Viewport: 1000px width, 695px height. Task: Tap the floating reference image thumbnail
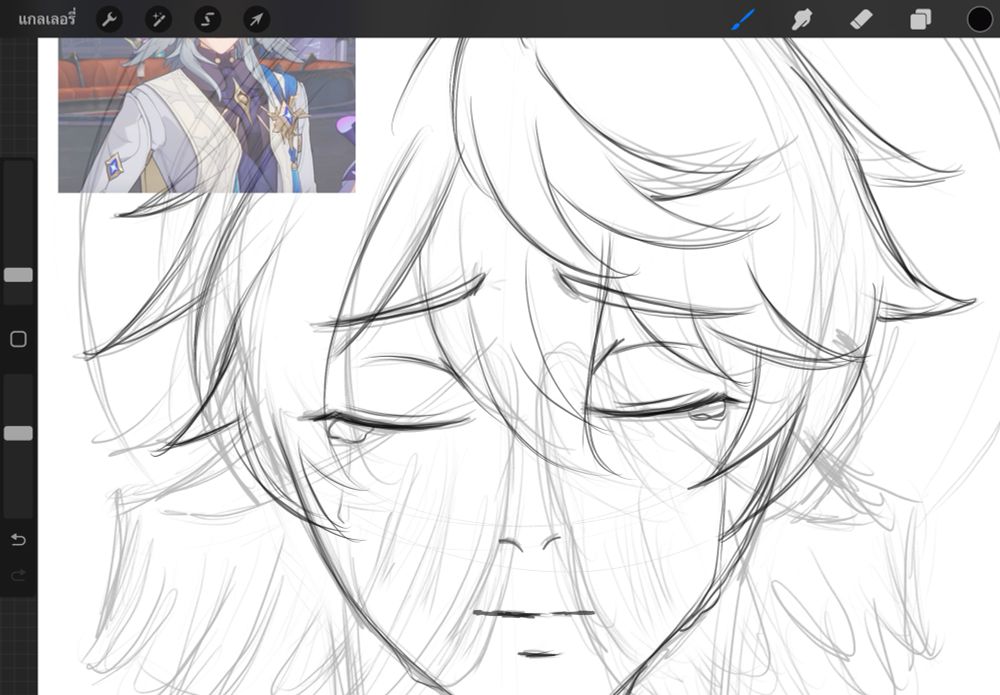click(207, 115)
